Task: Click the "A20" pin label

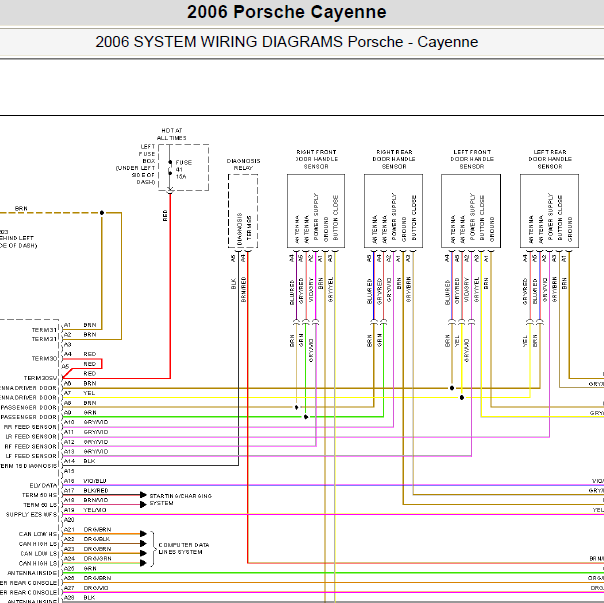Action: pos(69,520)
